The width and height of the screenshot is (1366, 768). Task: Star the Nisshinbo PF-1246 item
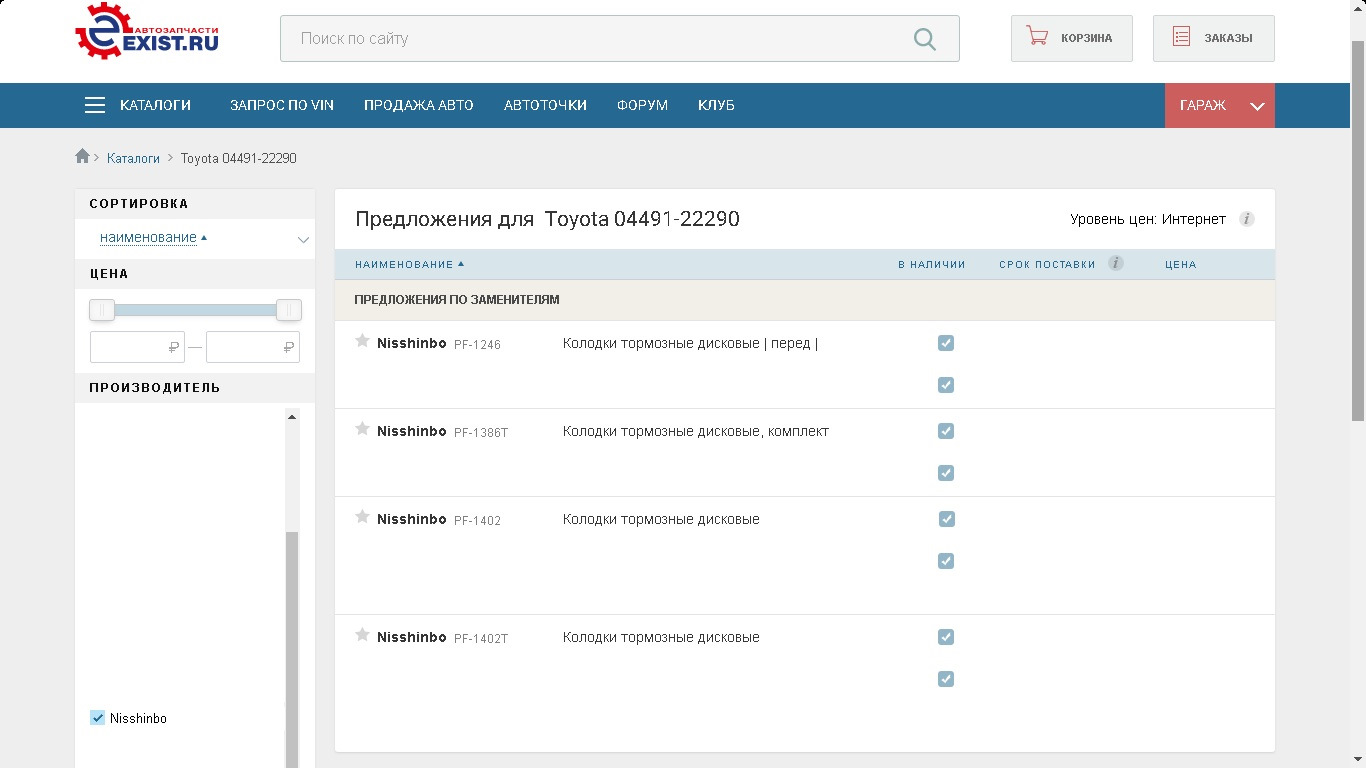coord(362,342)
